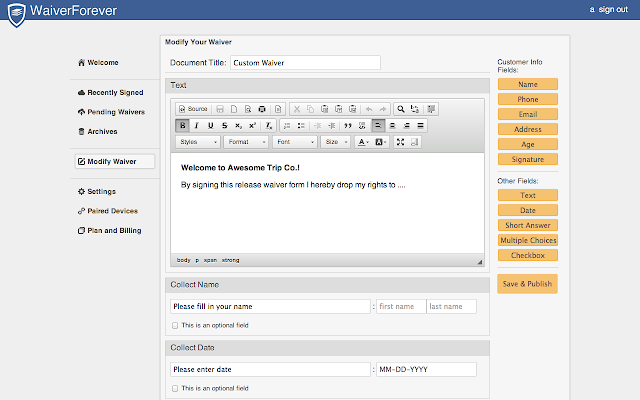Click the Save & Publish button
Viewport: 640px width, 400px height.
pos(527,284)
